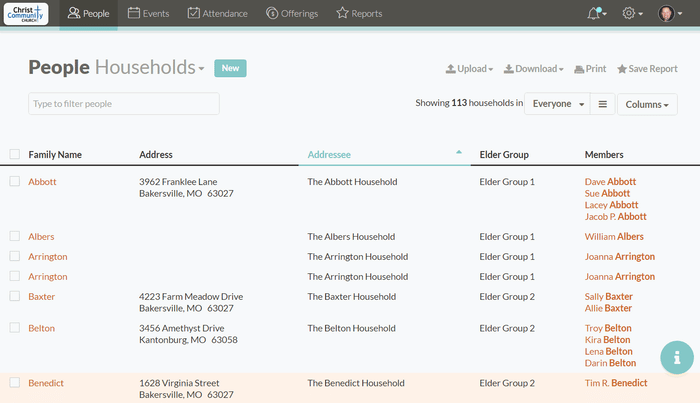Viewport: 700px width, 403px height.
Task: Open the Belton family link
Action: (x=41, y=328)
